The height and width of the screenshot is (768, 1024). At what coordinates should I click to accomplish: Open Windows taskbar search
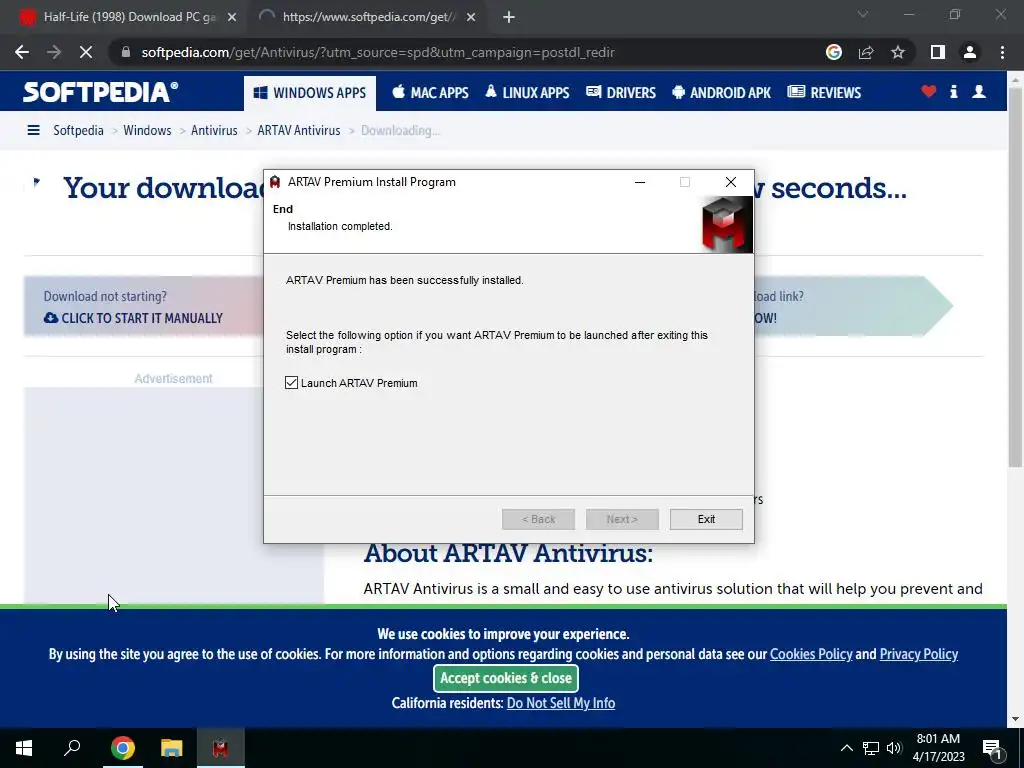point(72,748)
